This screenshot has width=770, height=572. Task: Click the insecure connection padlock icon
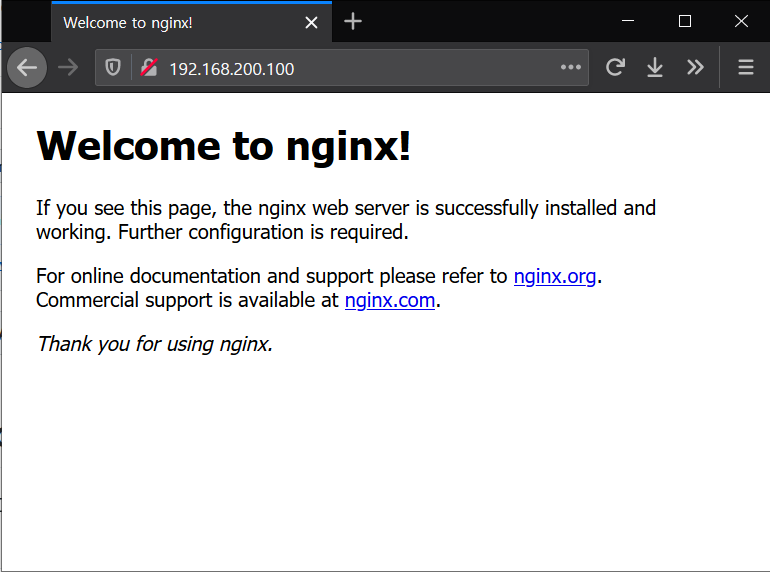[149, 67]
